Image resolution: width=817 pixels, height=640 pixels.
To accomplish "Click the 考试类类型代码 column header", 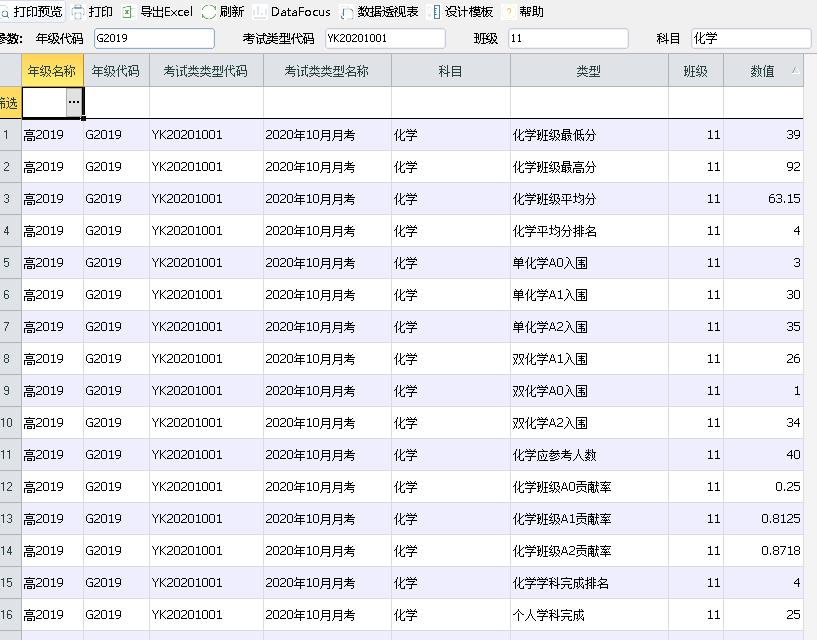I will (x=206, y=70).
